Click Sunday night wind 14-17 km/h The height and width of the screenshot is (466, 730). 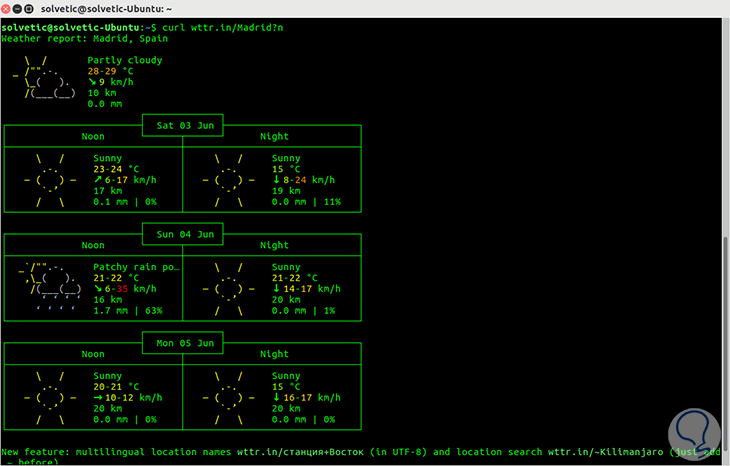click(x=306, y=289)
